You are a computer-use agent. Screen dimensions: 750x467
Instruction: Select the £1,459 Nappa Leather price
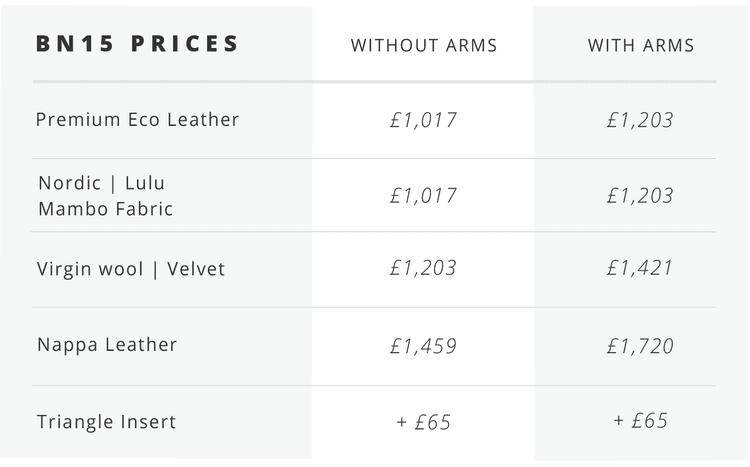point(423,346)
